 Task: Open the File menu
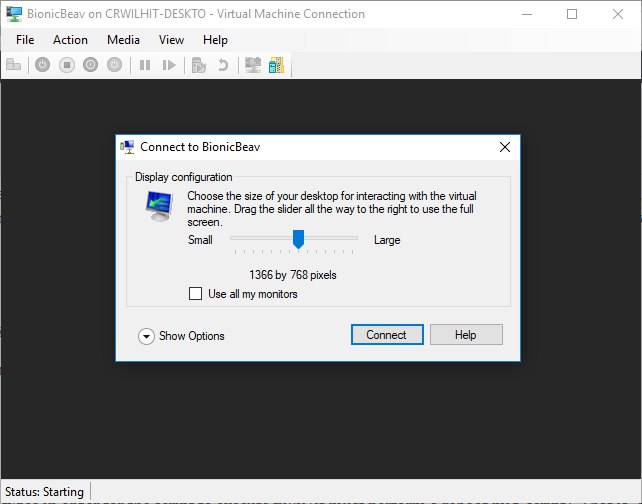click(25, 40)
